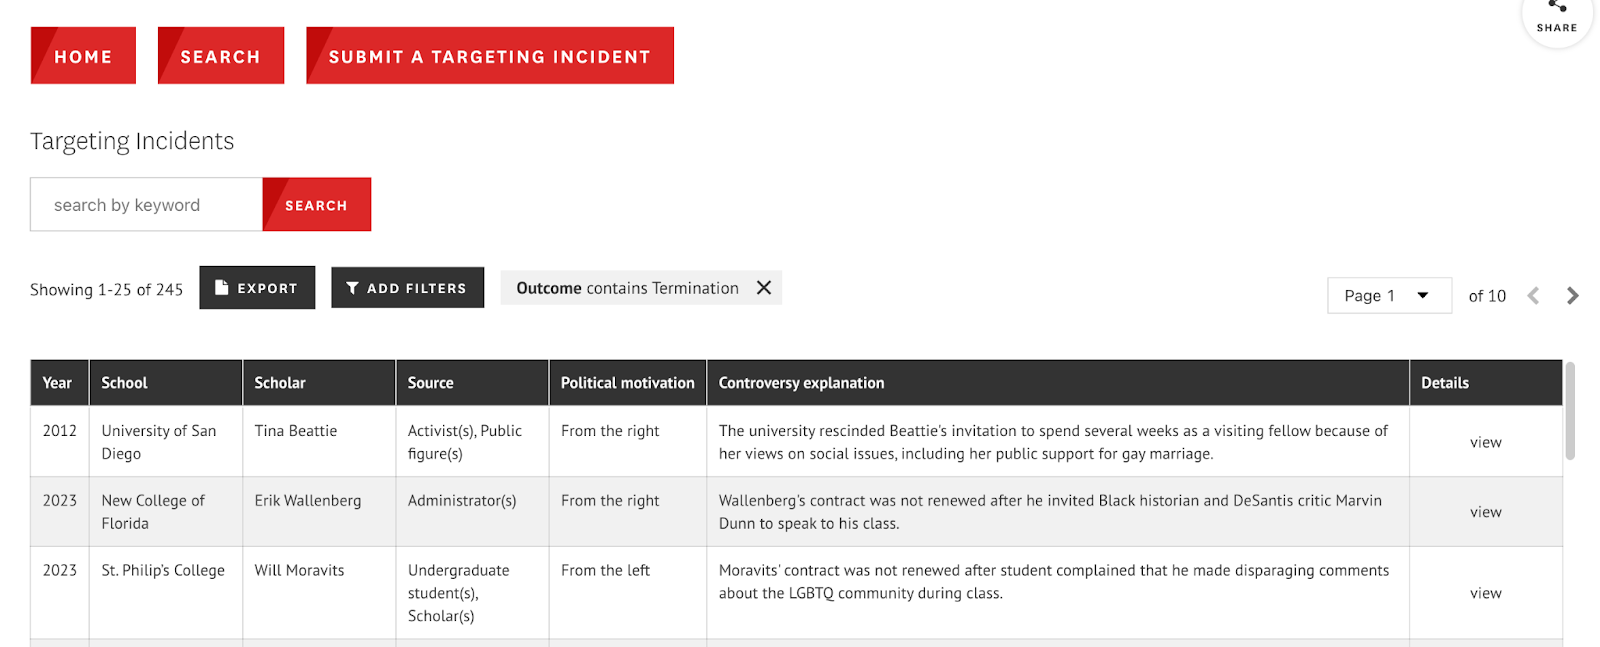Click Wallenberg's contract explanation text
Image resolution: width=1600 pixels, height=647 pixels.
click(x=1050, y=512)
